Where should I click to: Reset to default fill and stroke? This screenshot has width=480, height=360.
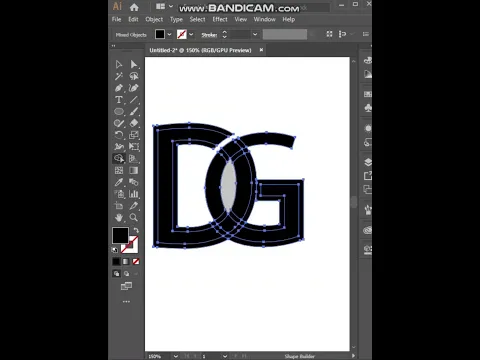coord(115,250)
